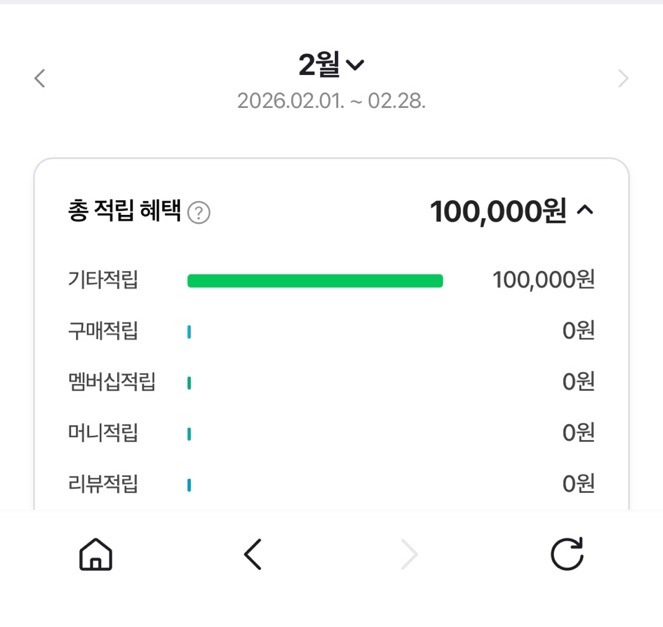Collapse the 100,000원 total benefits section
663x627 pixels.
pos(586,211)
